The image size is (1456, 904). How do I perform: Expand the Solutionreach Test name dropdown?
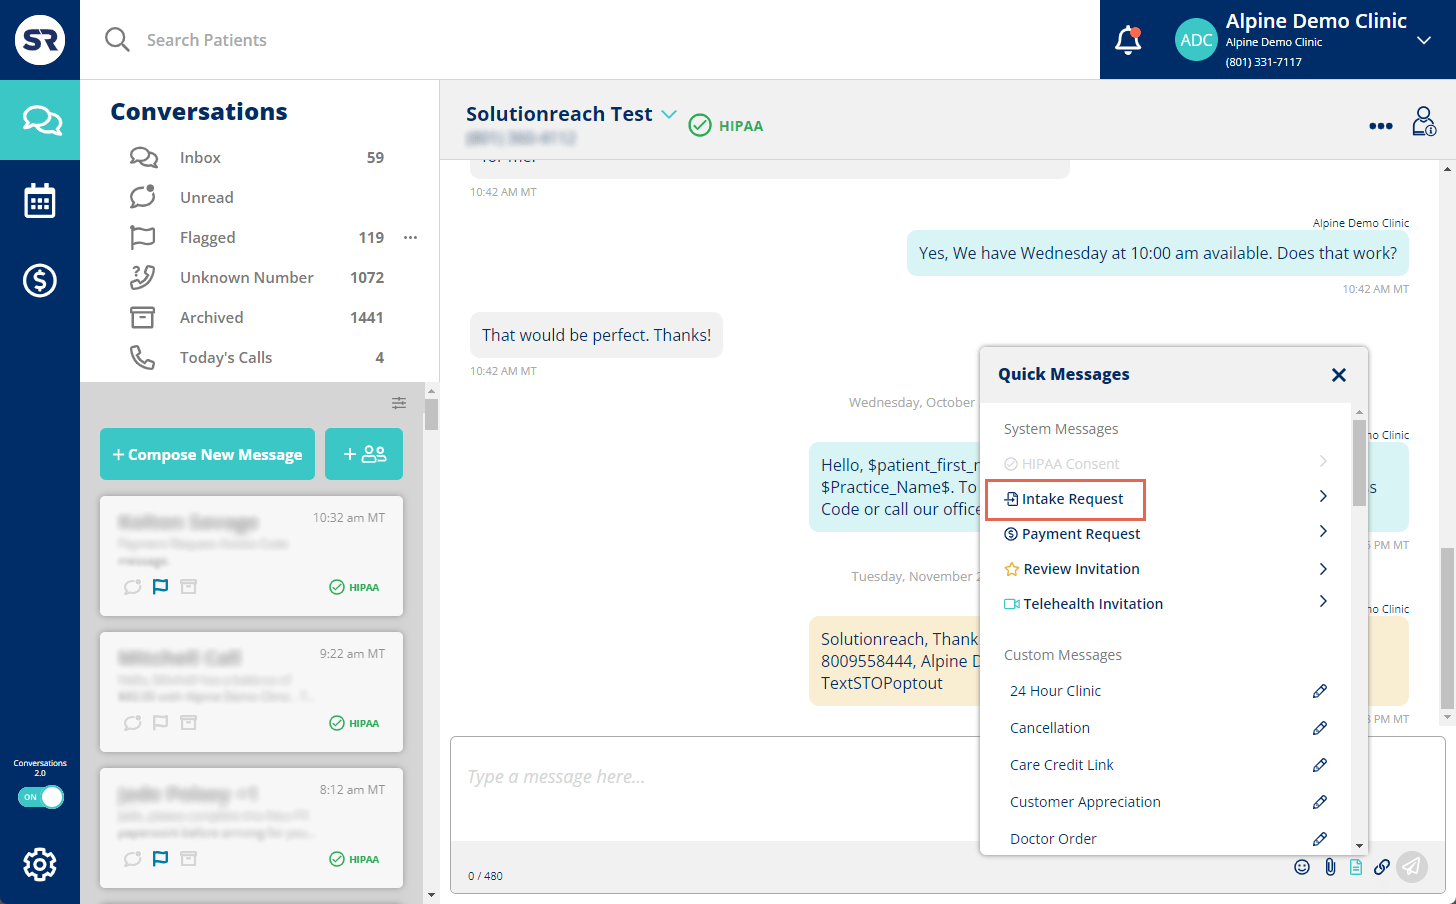coord(669,114)
